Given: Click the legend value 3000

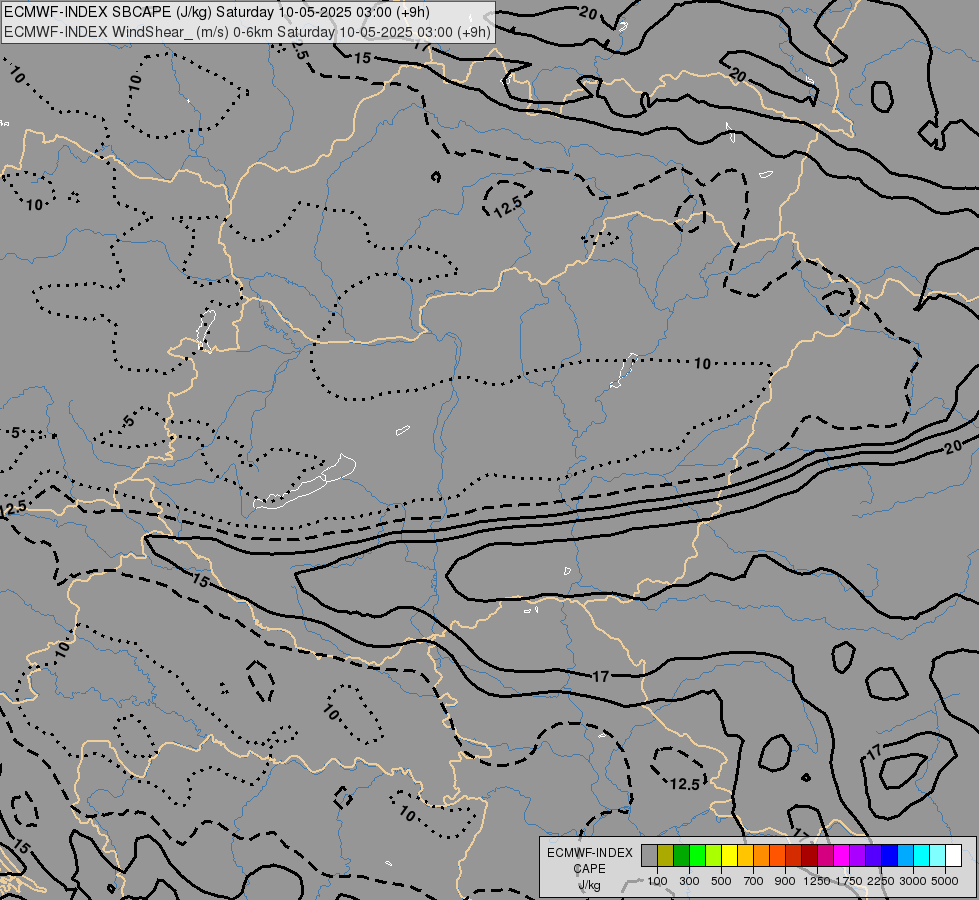Looking at the screenshot, I should pos(913,881).
